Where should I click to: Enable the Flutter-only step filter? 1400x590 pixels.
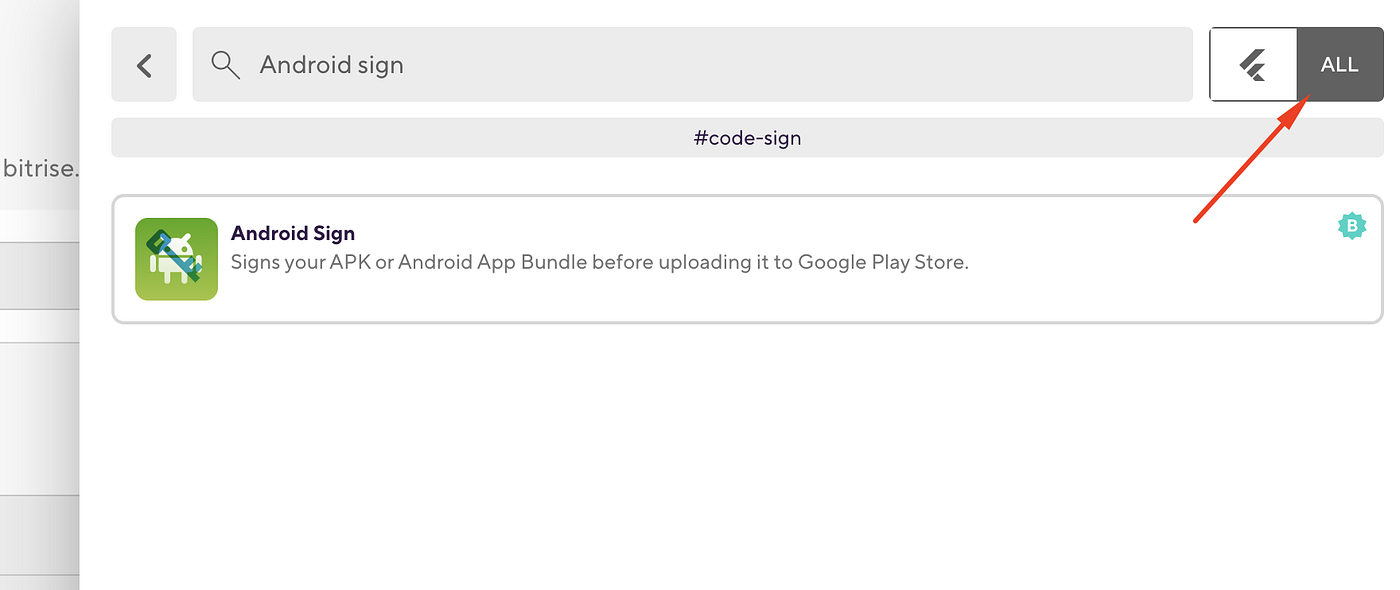(1253, 64)
